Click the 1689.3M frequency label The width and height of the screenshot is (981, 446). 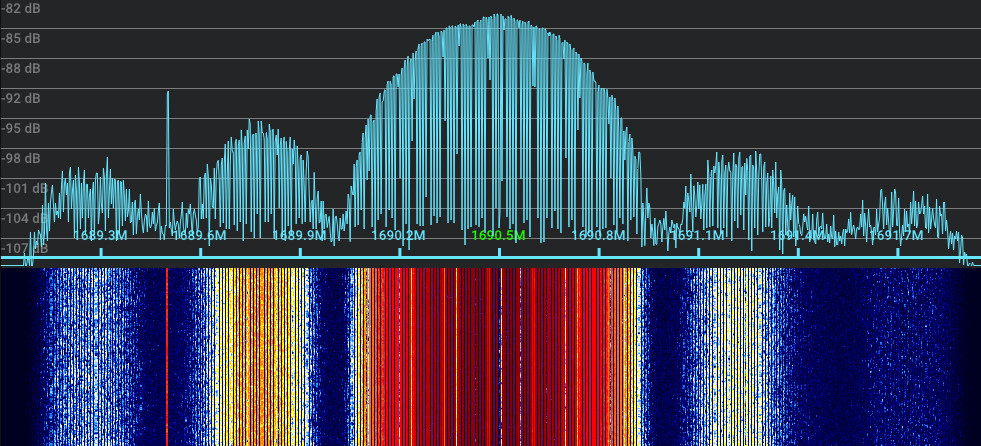[x=101, y=236]
